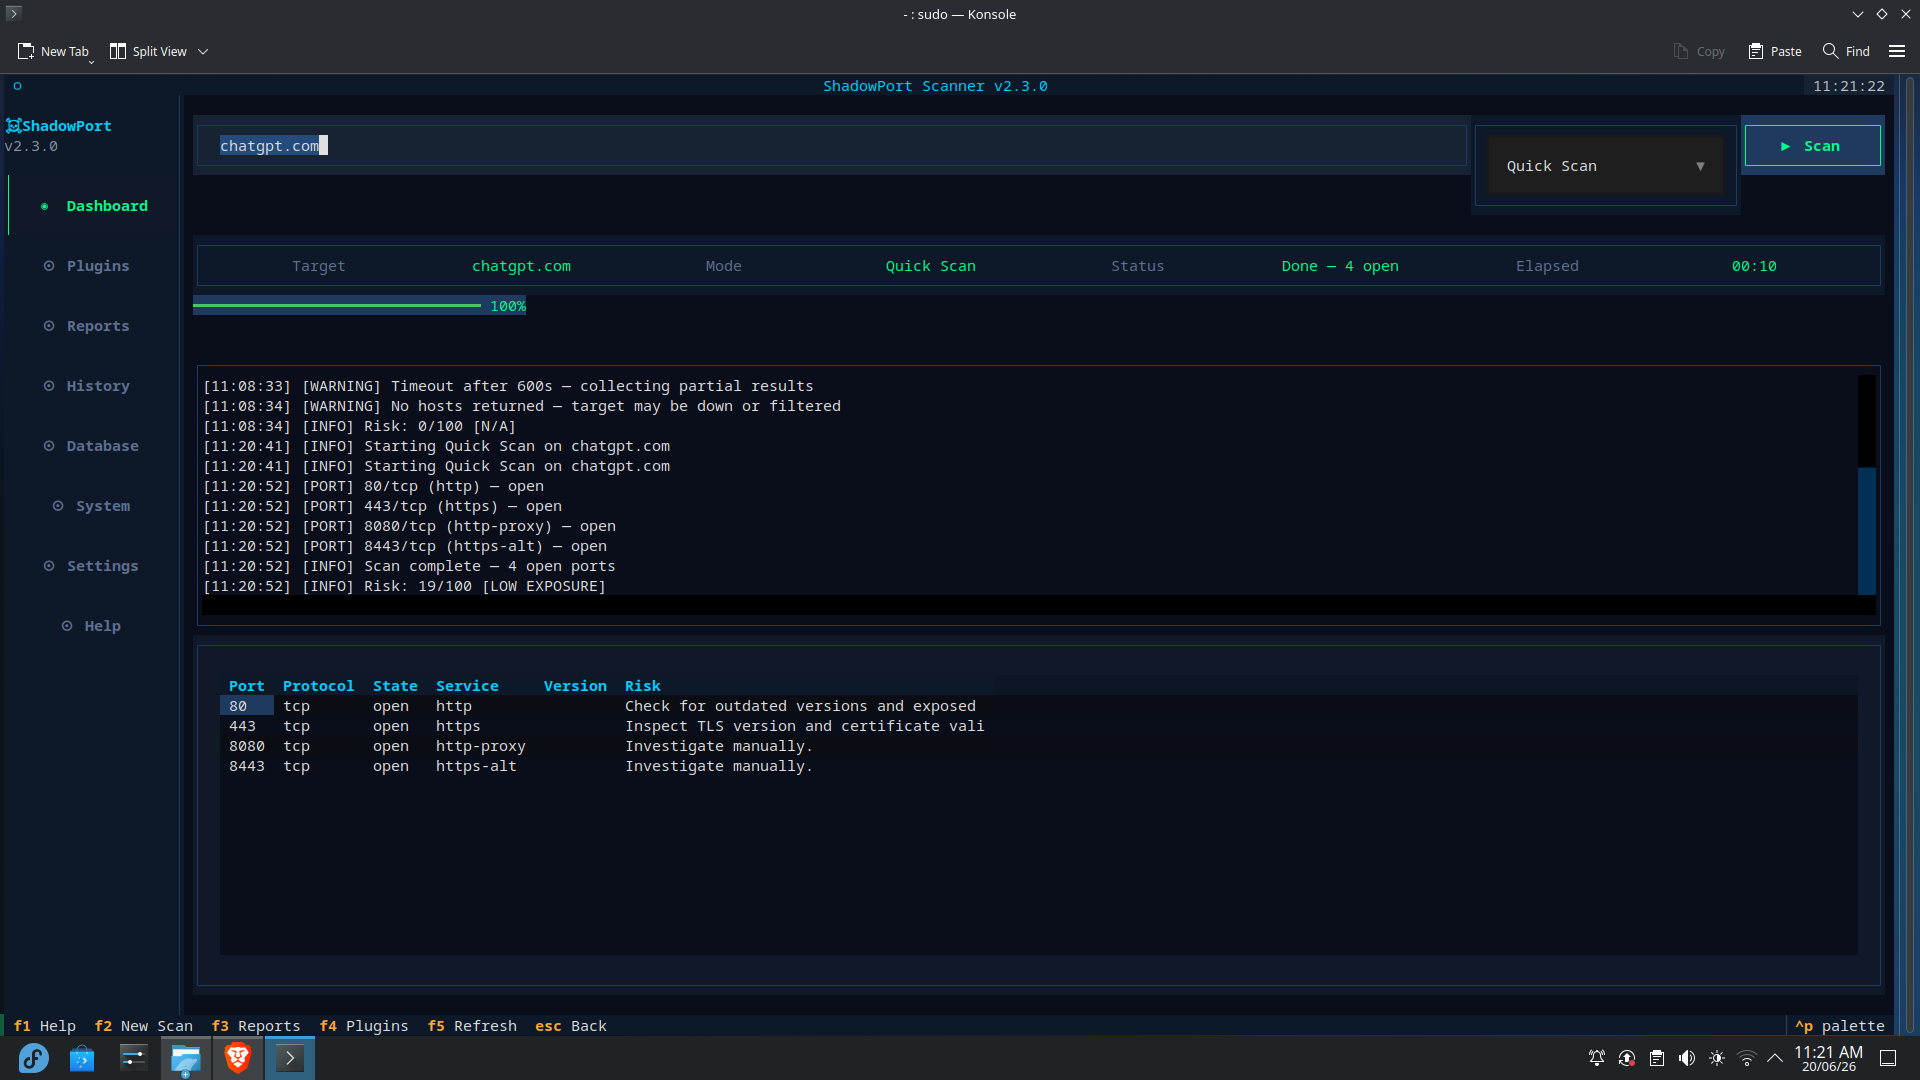Click the scan progress bar at 100%
1920x1080 pixels.
click(360, 306)
